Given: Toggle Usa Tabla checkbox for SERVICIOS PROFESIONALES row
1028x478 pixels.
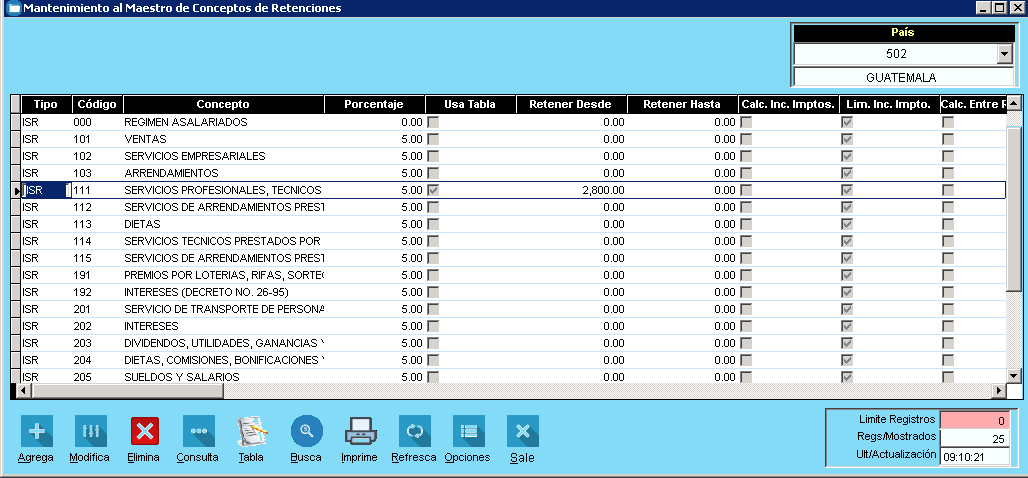Looking at the screenshot, I should pos(433,190).
